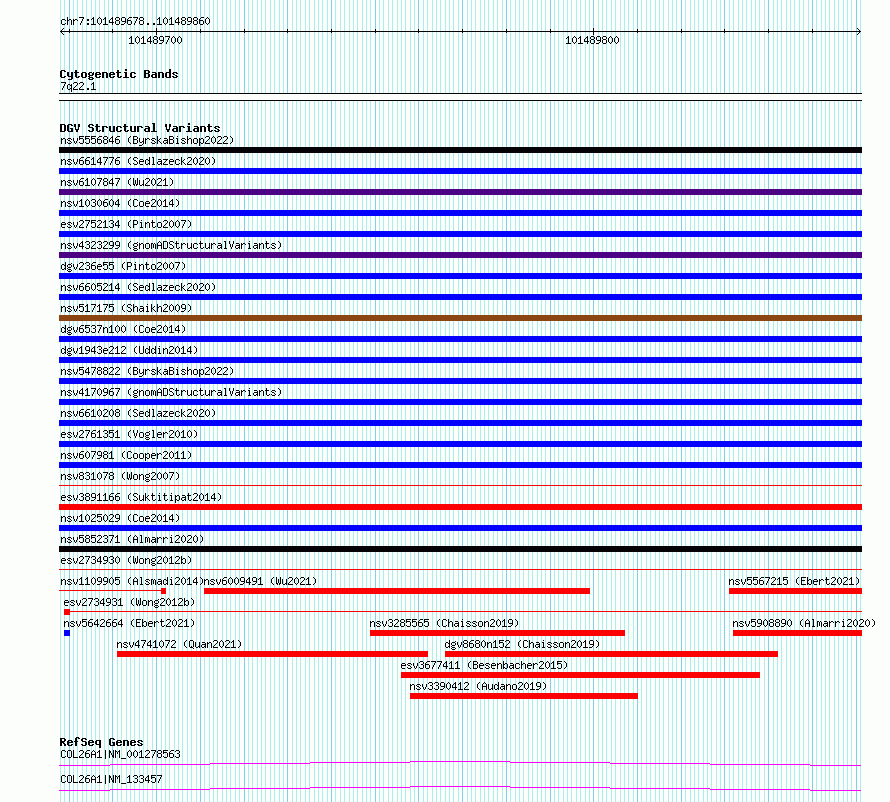Click the RefSeq Genes track heading
This screenshot has width=890, height=802.
click(102, 742)
